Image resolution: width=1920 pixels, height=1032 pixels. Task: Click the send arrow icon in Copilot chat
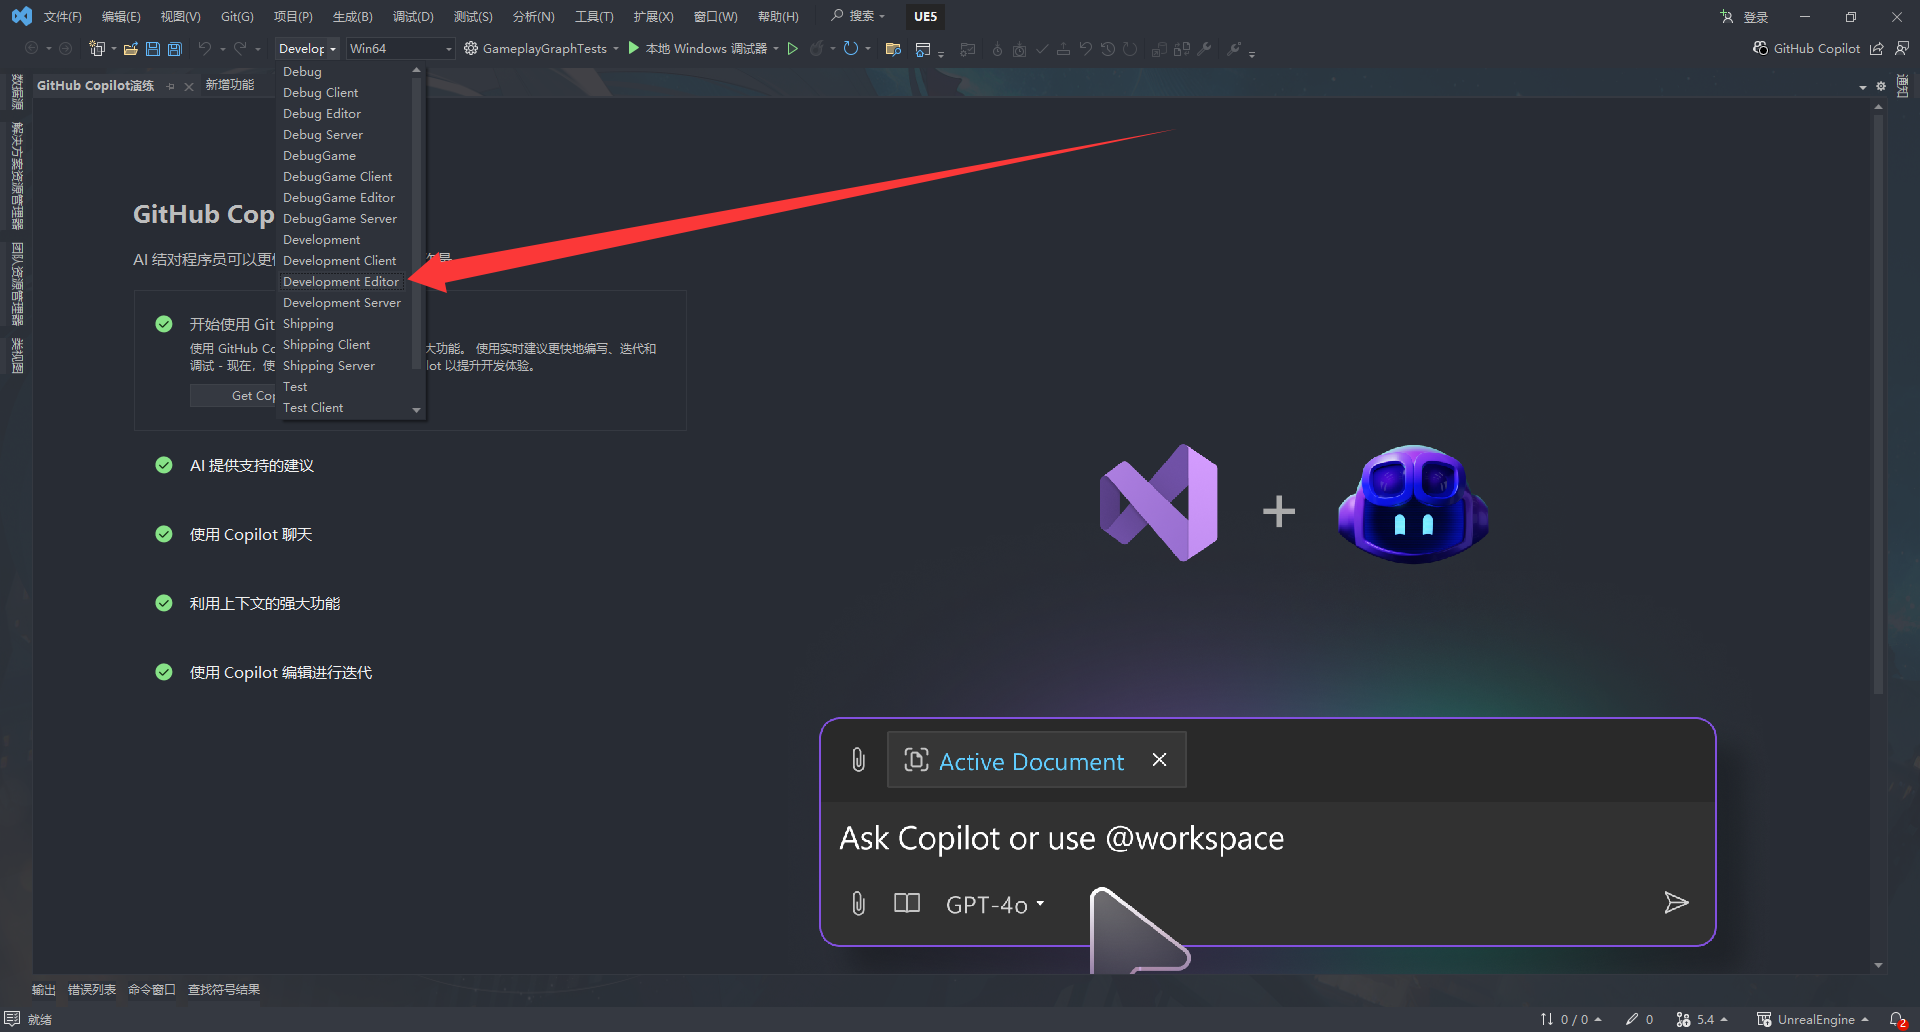tap(1676, 903)
